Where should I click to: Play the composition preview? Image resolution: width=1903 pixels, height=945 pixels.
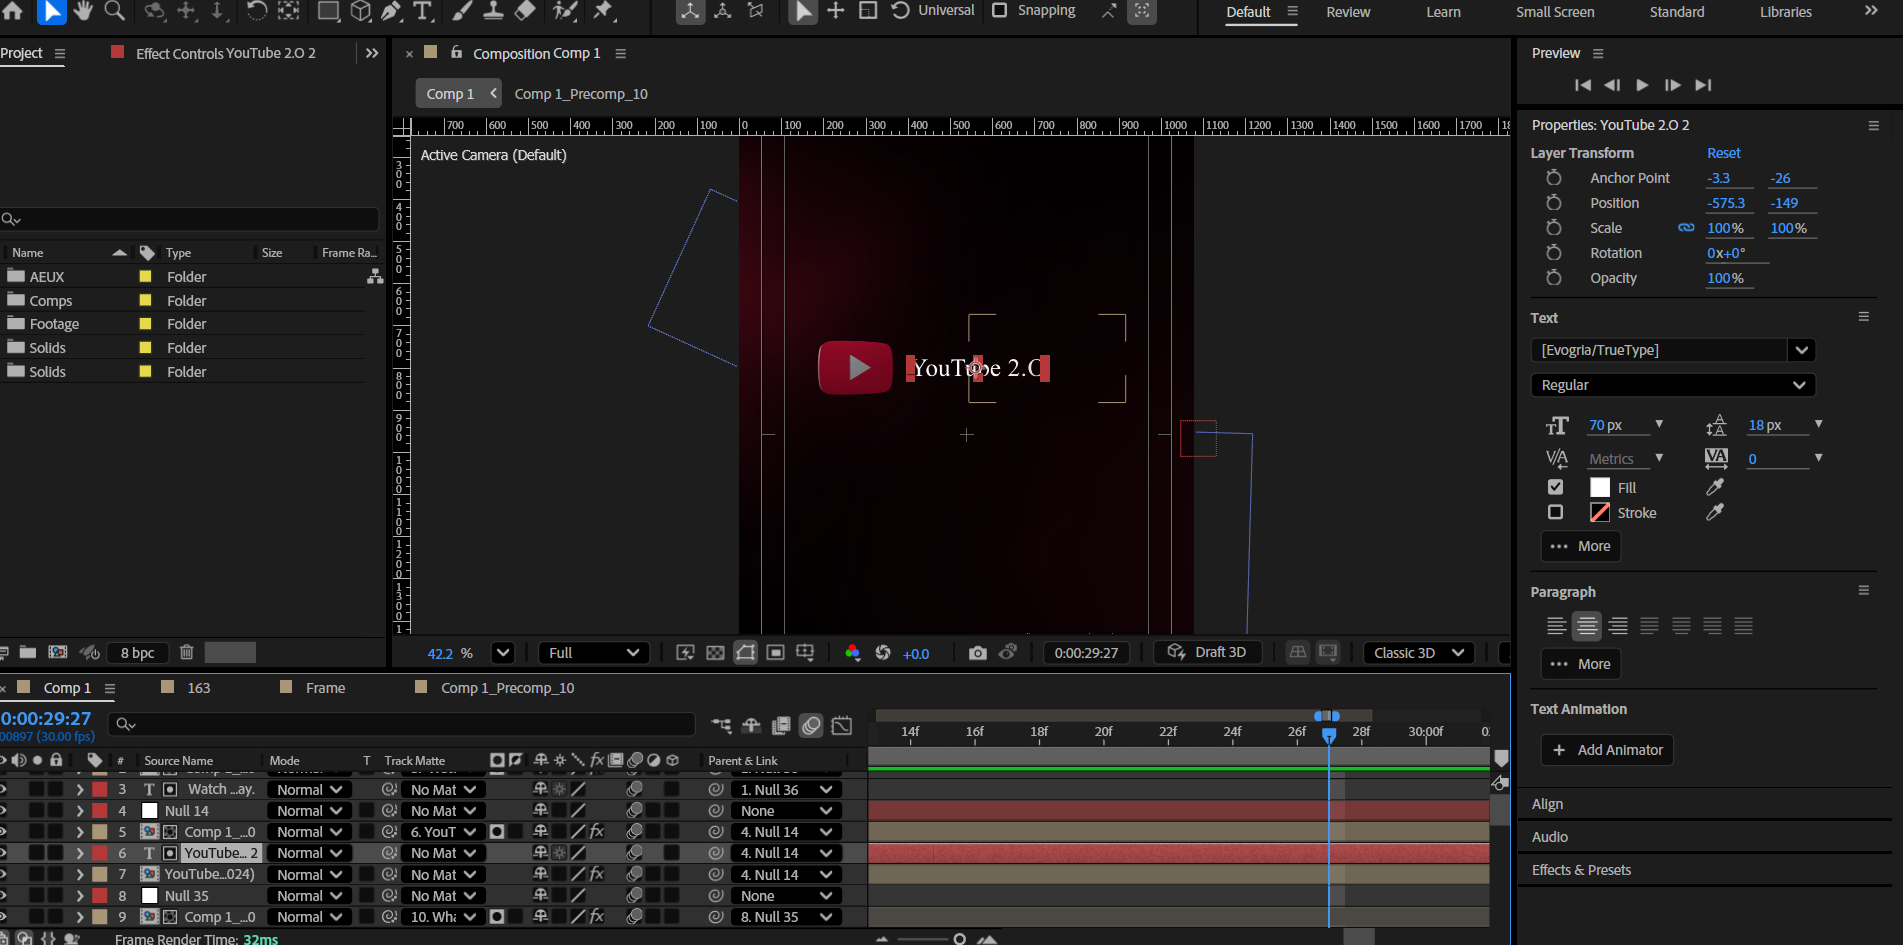1642,85
